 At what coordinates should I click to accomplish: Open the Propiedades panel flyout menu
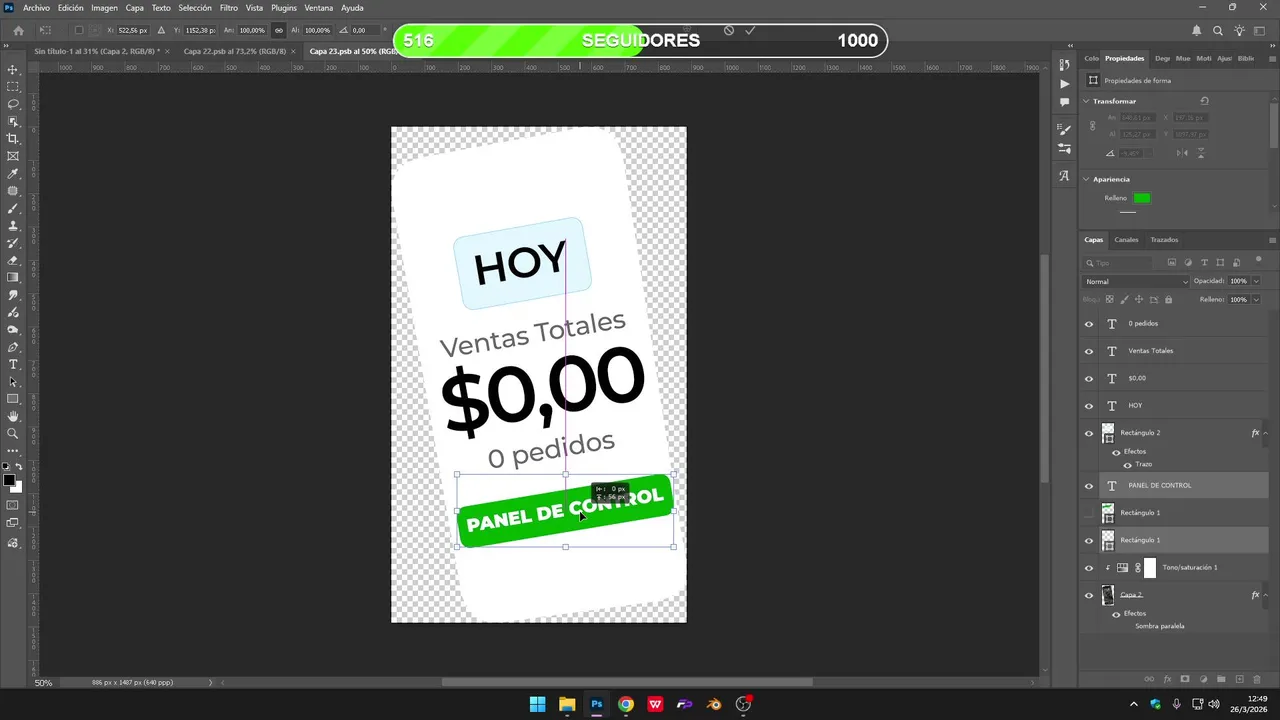1272,59
